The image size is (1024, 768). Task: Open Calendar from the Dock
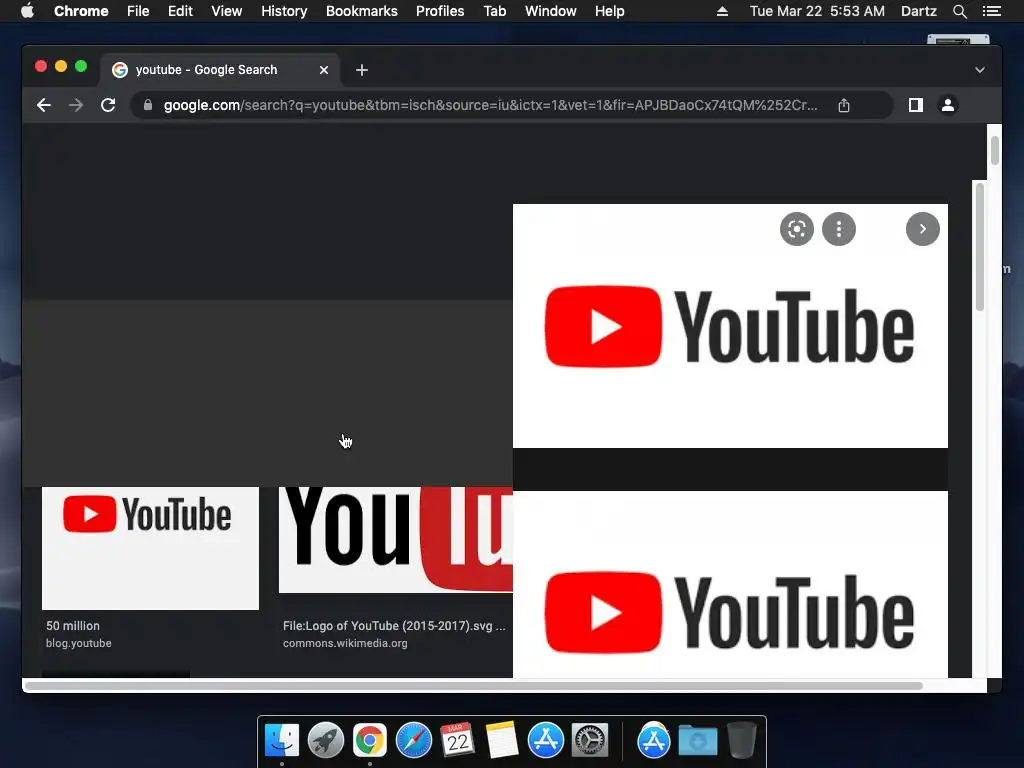click(x=457, y=741)
